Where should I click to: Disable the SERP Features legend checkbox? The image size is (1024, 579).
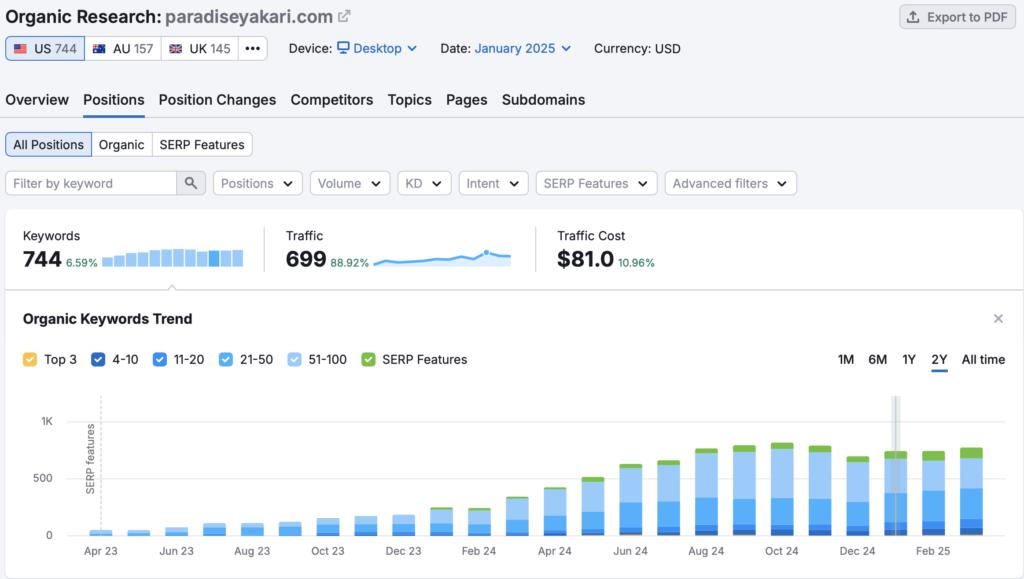[x=369, y=359]
